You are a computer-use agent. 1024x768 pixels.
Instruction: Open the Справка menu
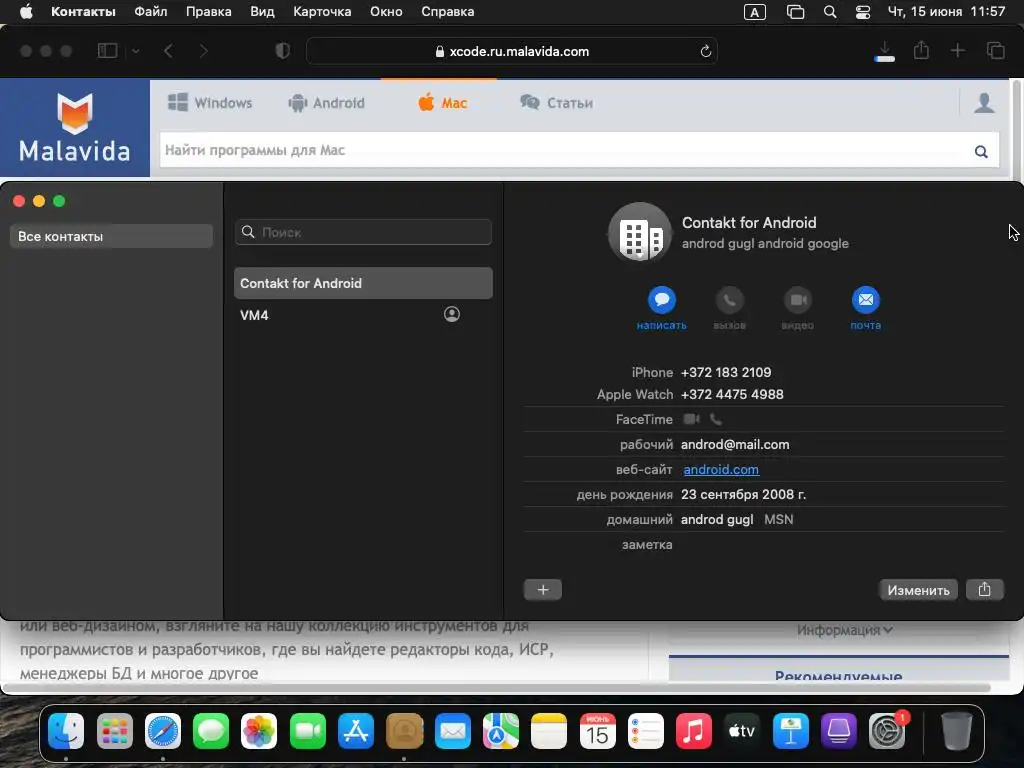pos(447,12)
